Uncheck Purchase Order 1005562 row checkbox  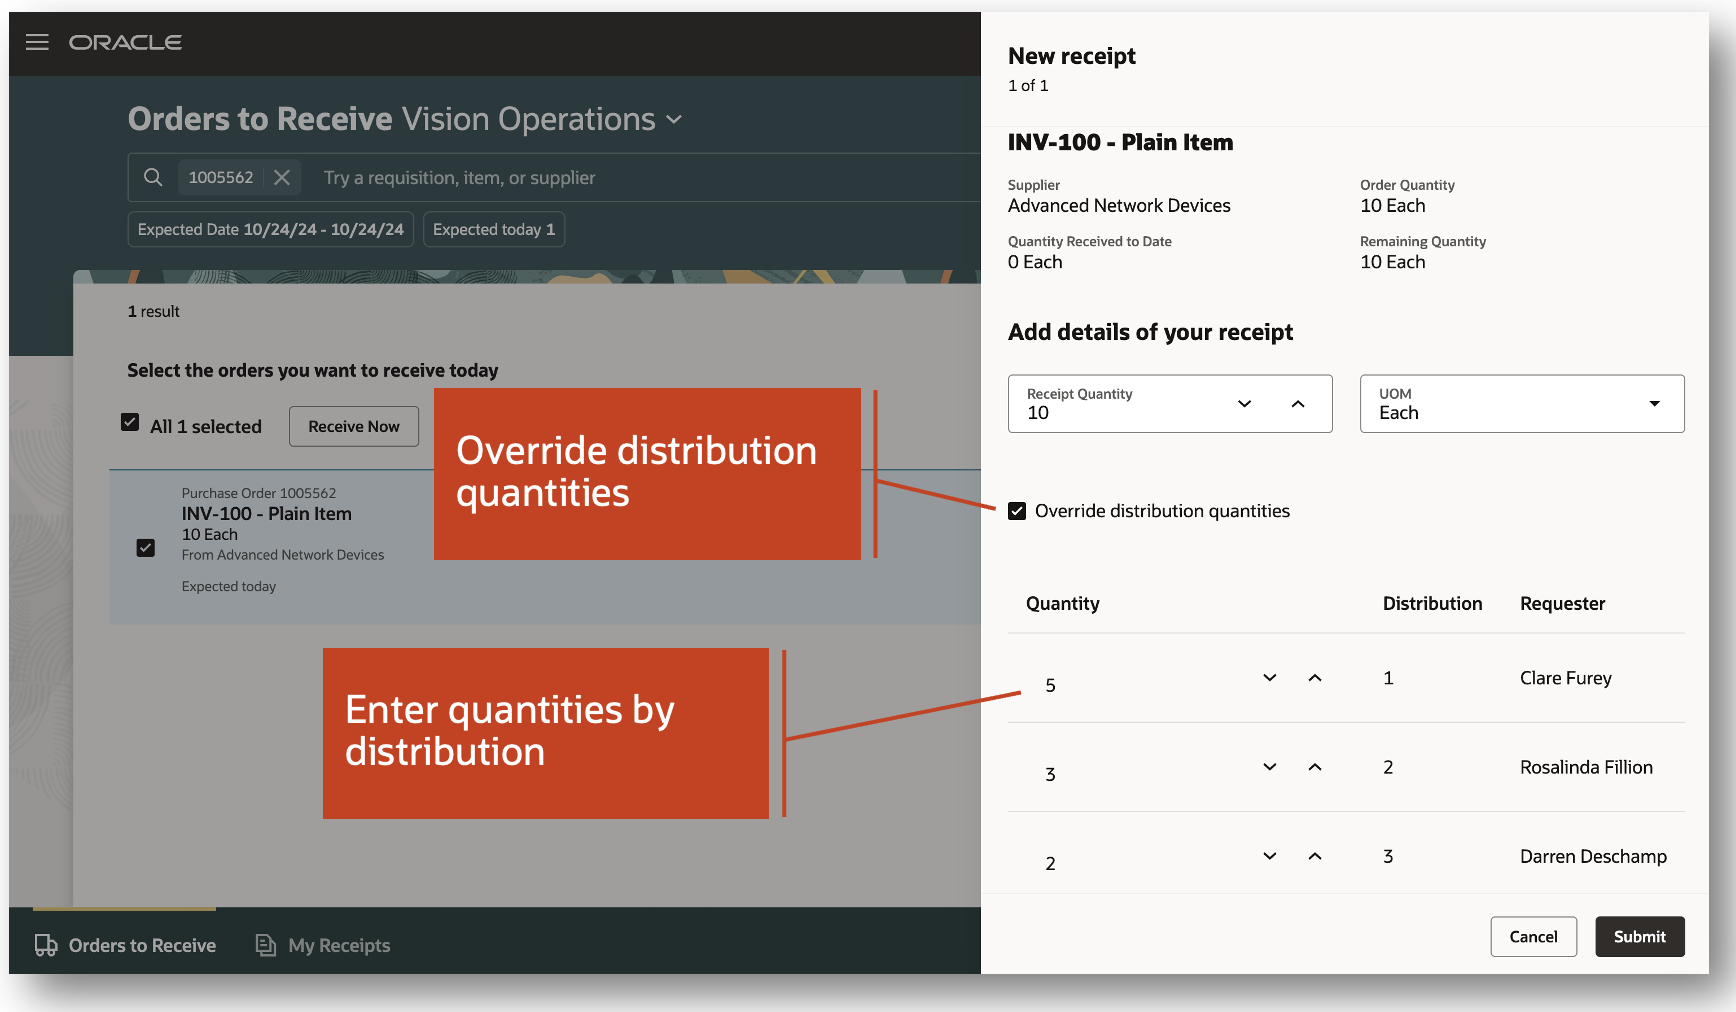(146, 548)
